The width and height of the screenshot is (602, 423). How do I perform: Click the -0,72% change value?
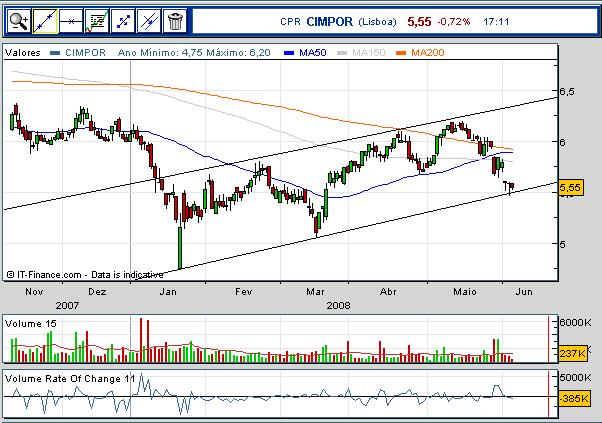point(453,22)
